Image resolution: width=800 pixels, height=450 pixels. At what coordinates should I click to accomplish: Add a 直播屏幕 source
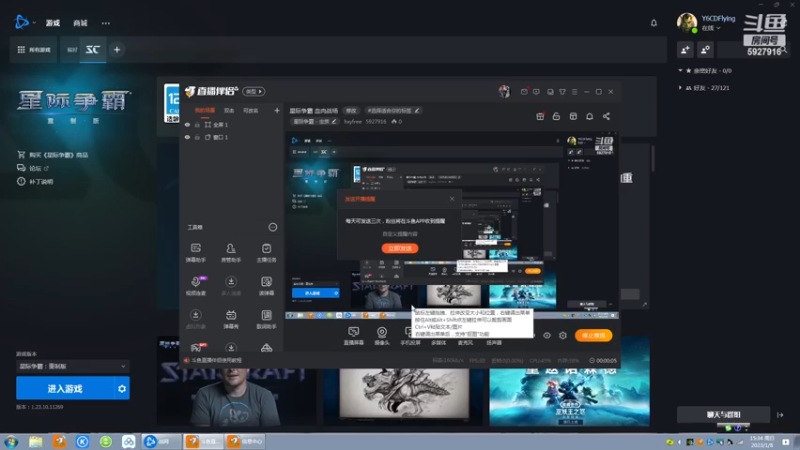(353, 336)
